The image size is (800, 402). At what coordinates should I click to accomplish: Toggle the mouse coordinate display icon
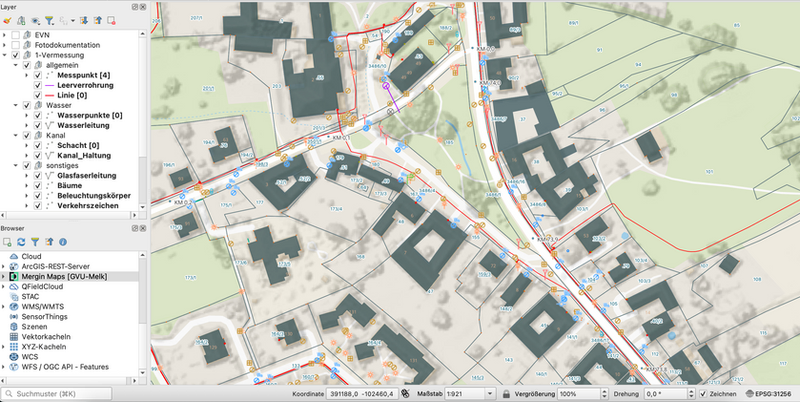click(405, 394)
